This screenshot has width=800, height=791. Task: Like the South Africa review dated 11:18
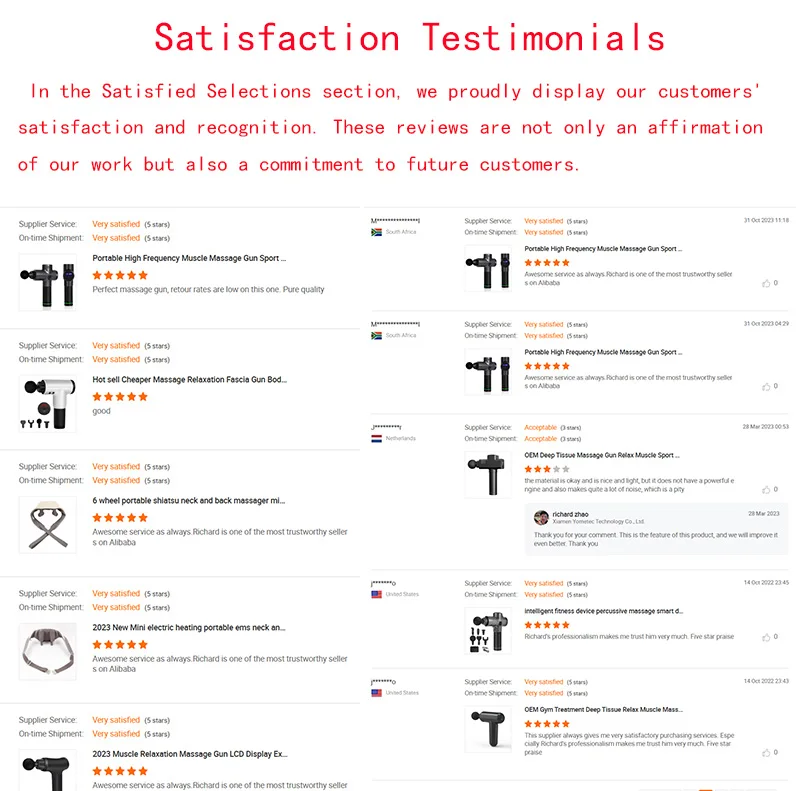[766, 283]
